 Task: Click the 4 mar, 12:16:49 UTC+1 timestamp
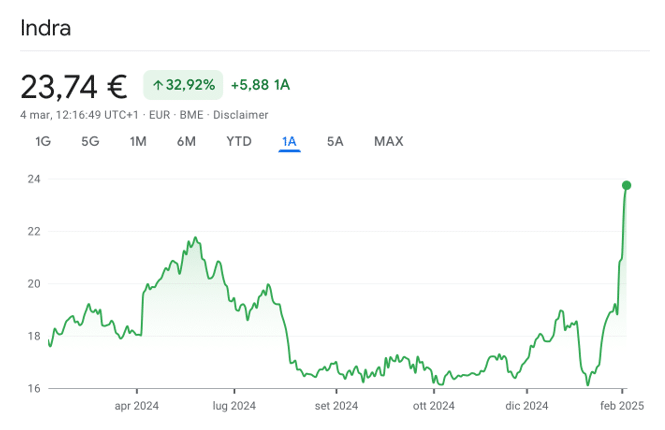(x=79, y=115)
